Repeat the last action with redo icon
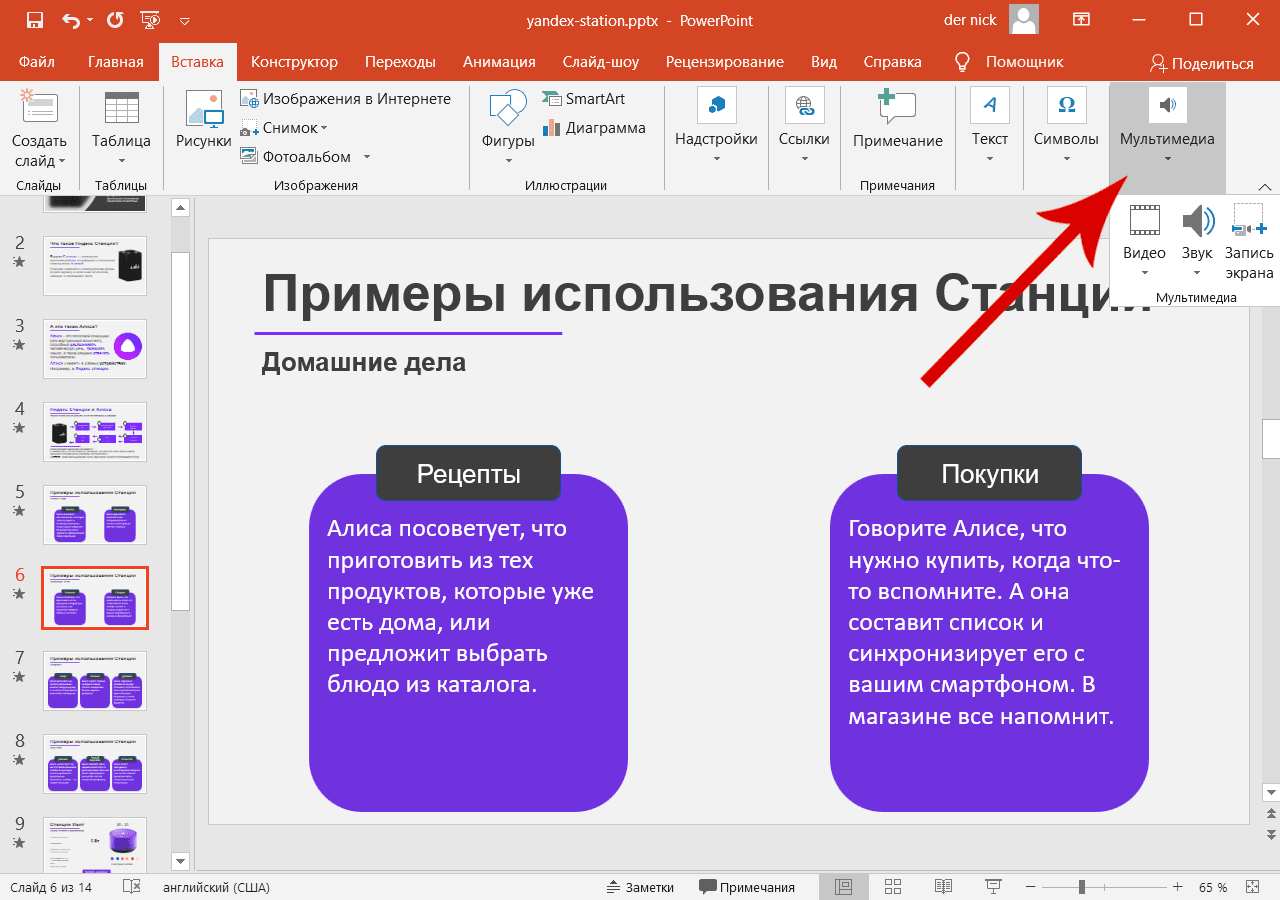Screen dimensions: 1280x900 114,20
